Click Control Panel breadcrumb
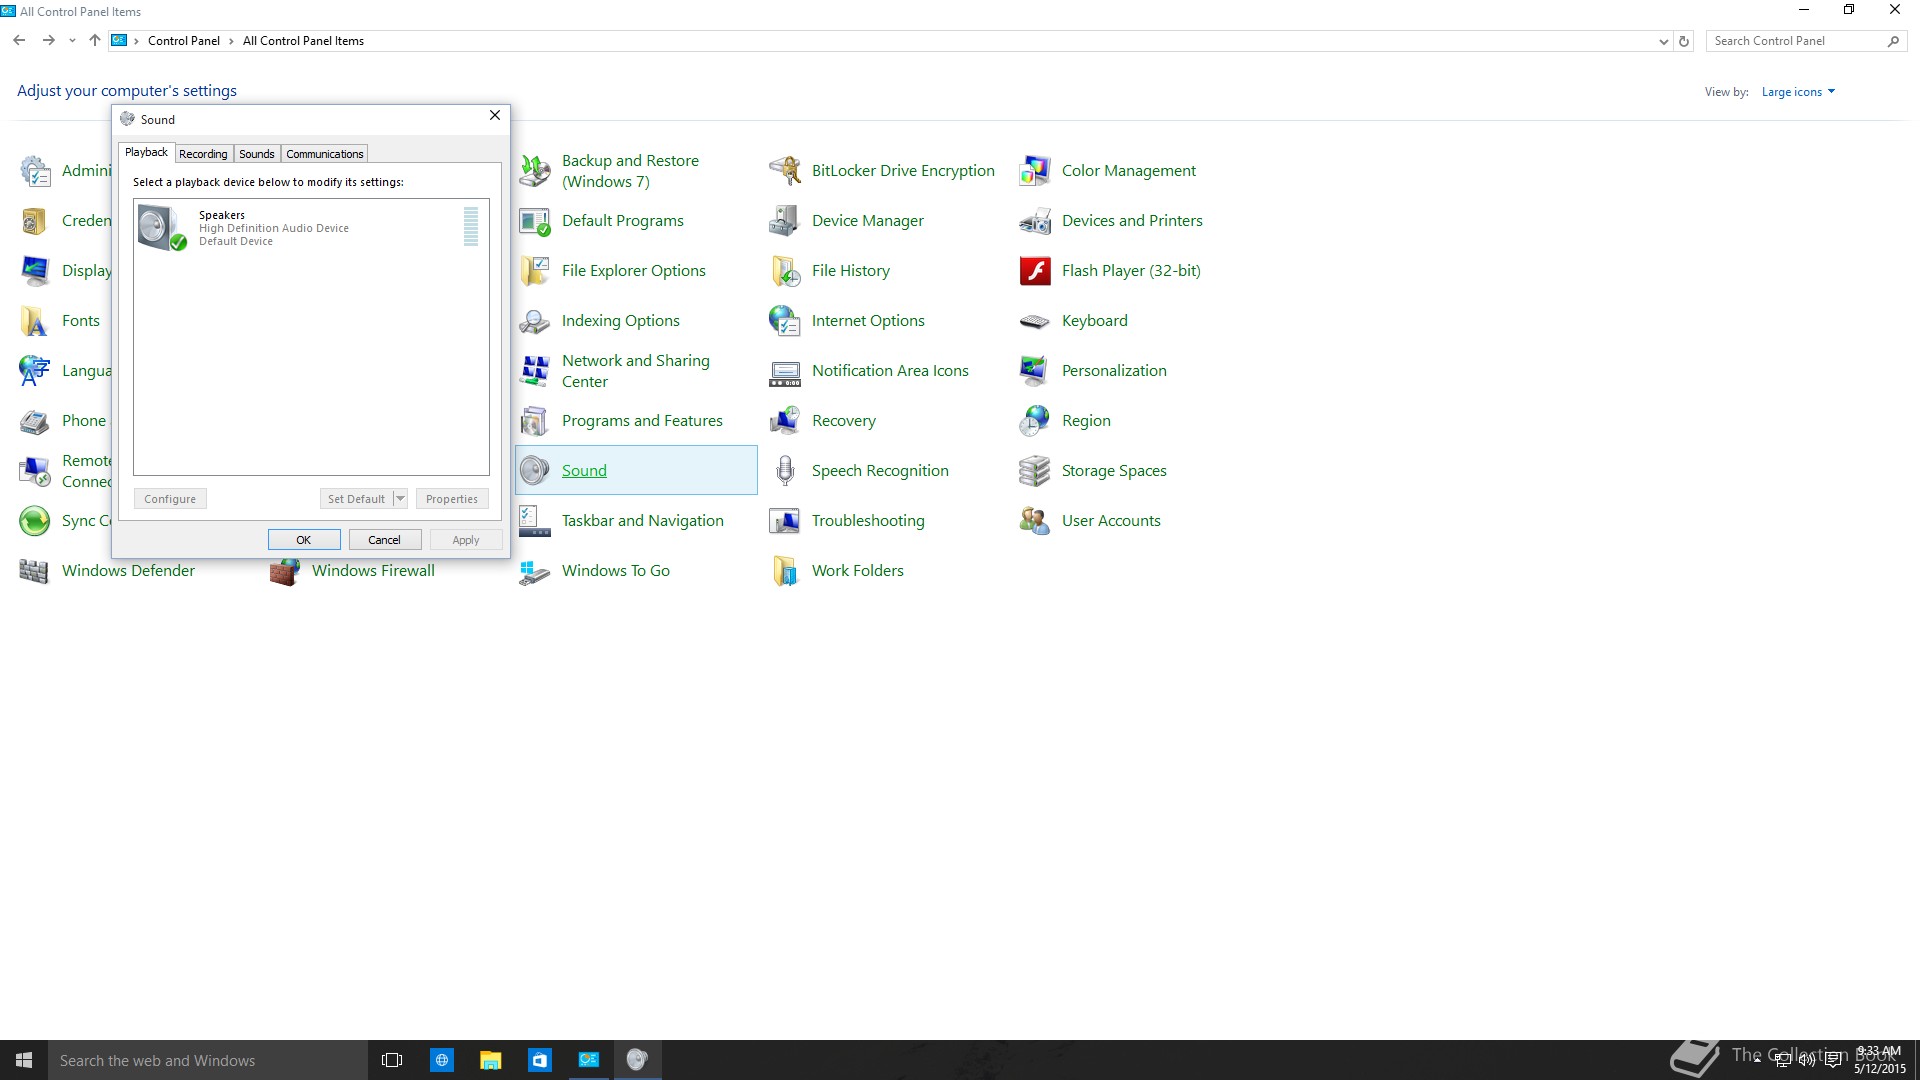This screenshot has width=1920, height=1080. click(x=184, y=41)
